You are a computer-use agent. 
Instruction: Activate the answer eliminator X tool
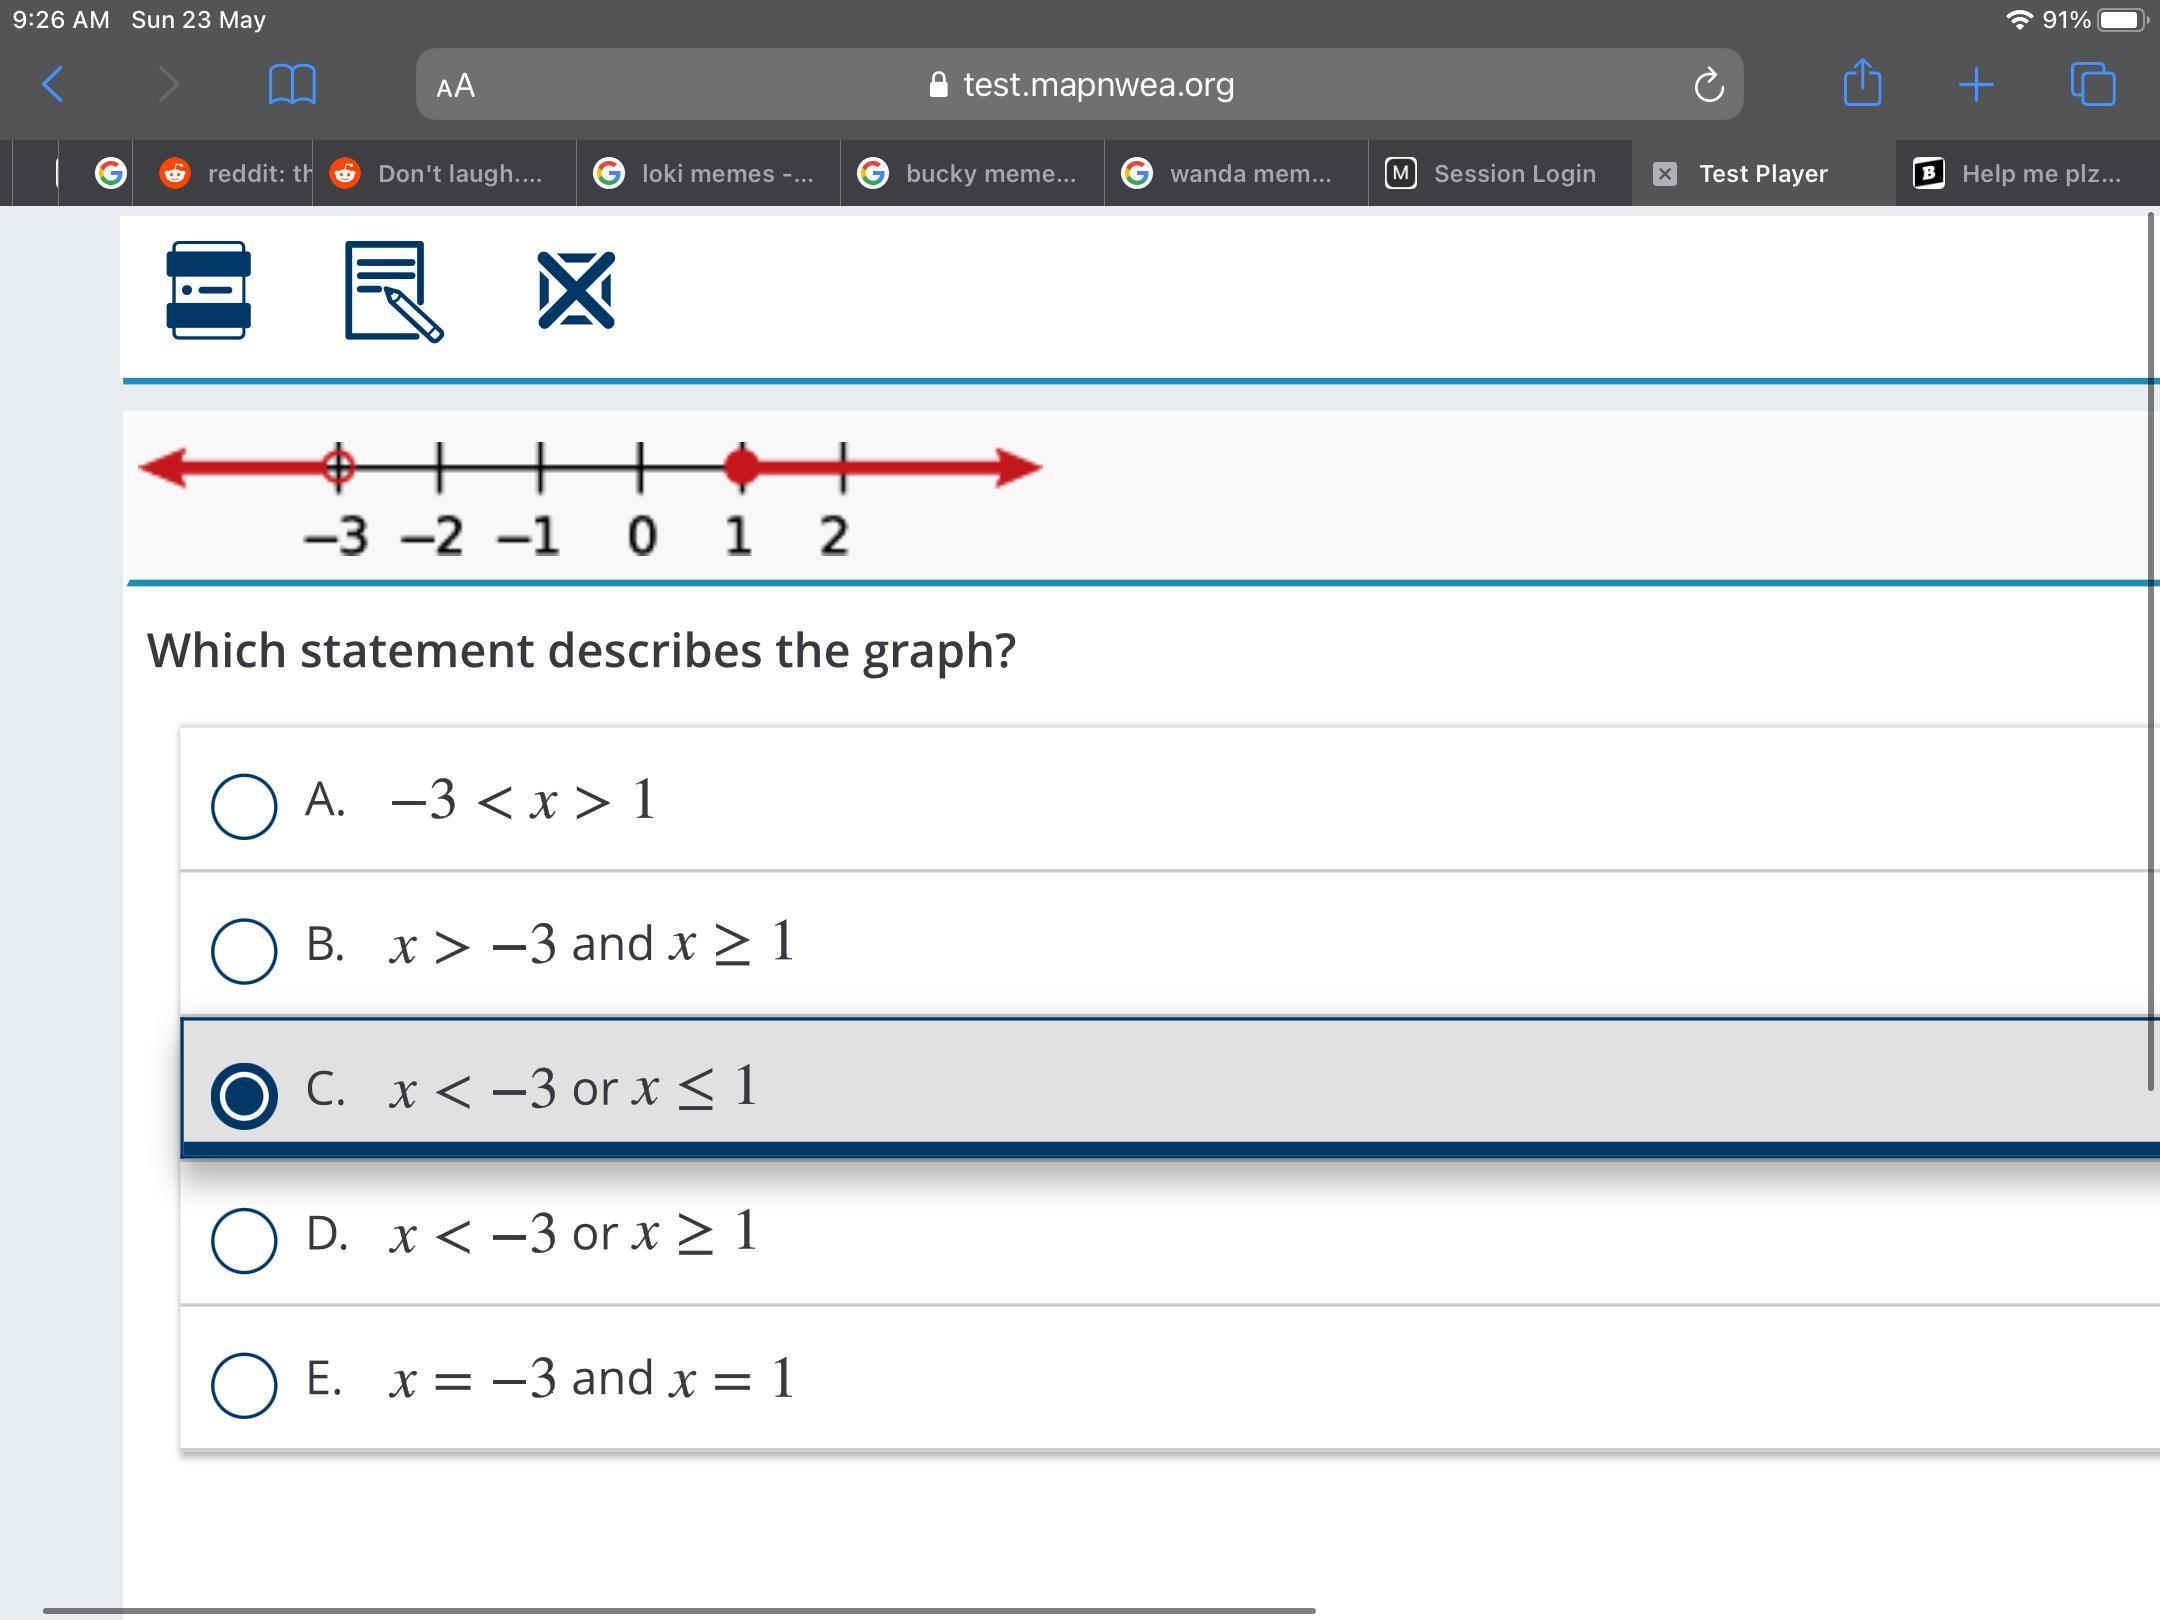[x=576, y=290]
